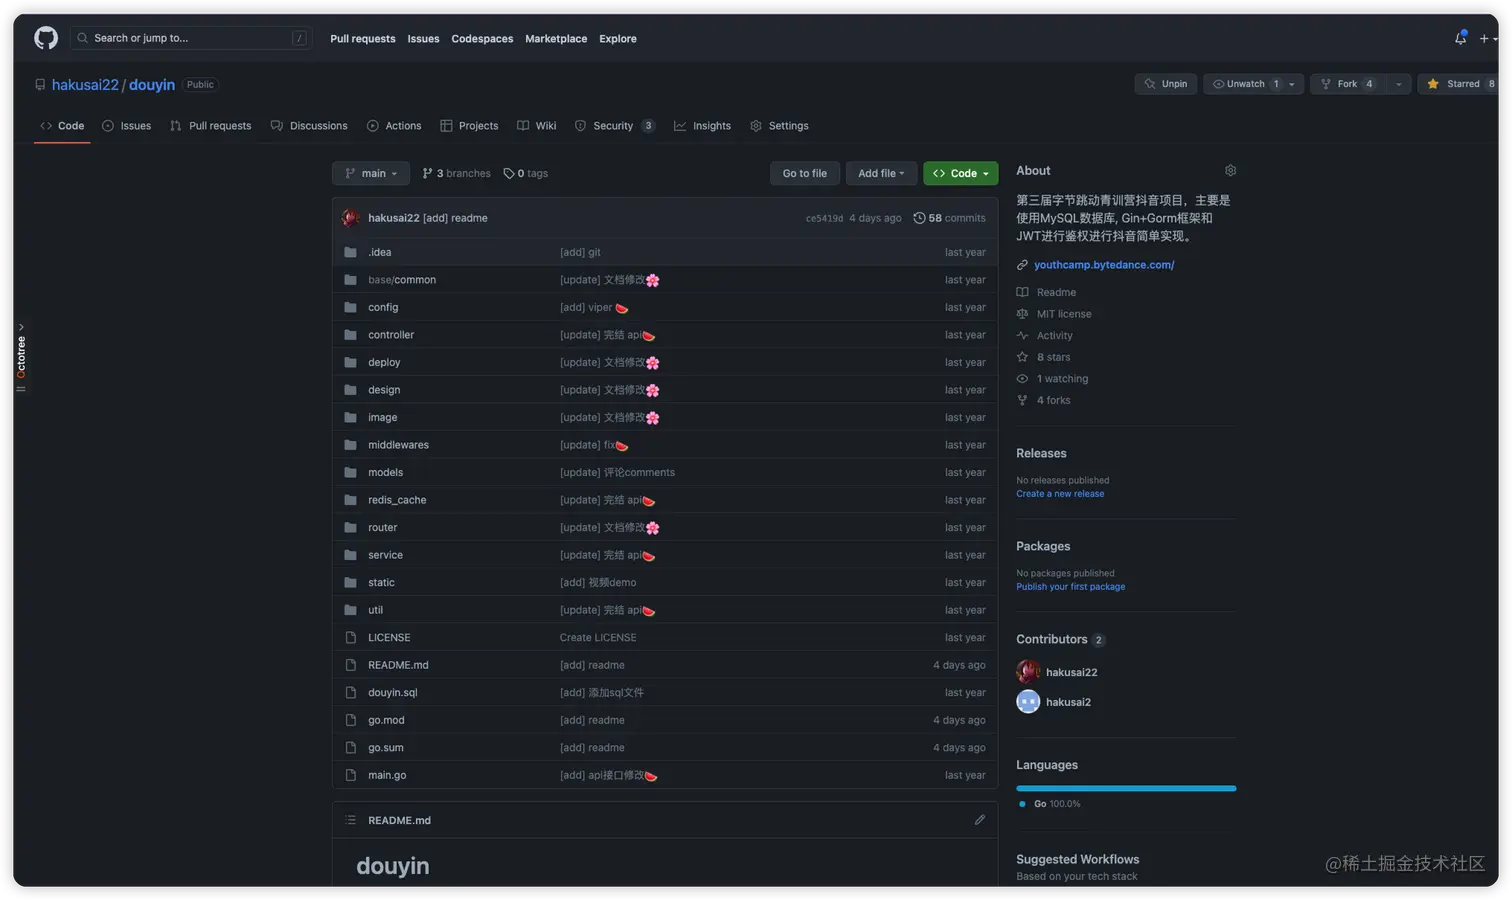This screenshot has width=1512, height=900.
Task: Expand the Octotree sidebar
Action: click(21, 357)
